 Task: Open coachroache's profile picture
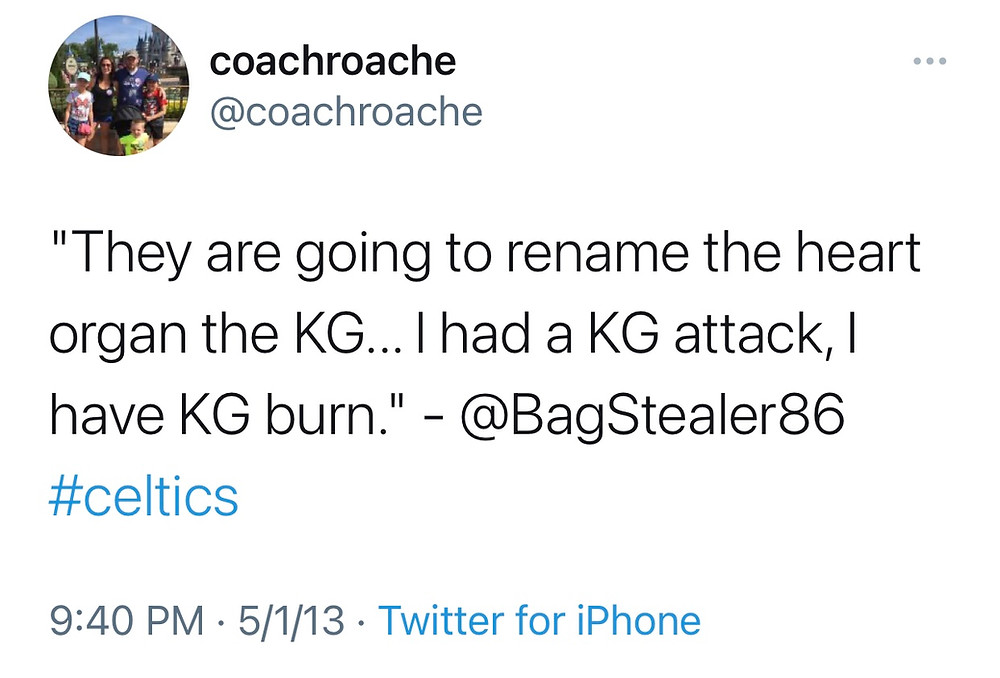click(x=119, y=85)
